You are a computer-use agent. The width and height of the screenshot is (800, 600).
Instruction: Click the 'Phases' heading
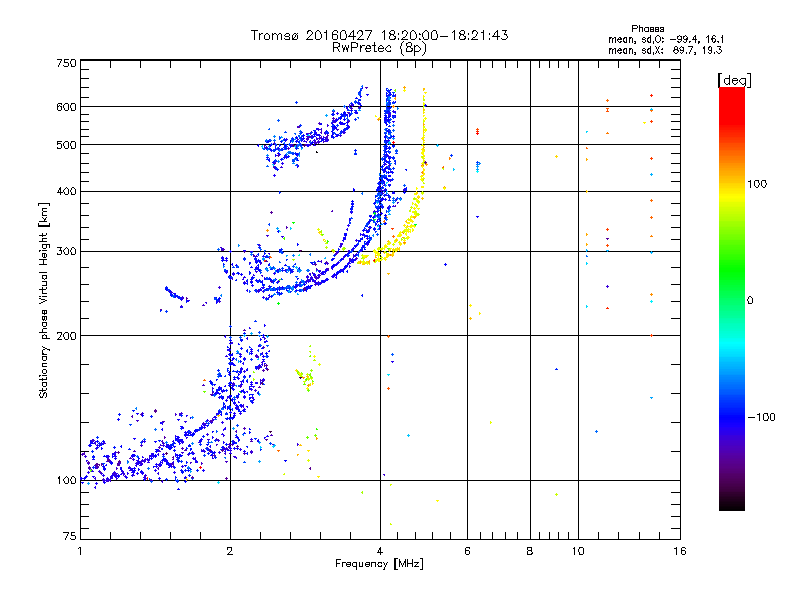(647, 29)
